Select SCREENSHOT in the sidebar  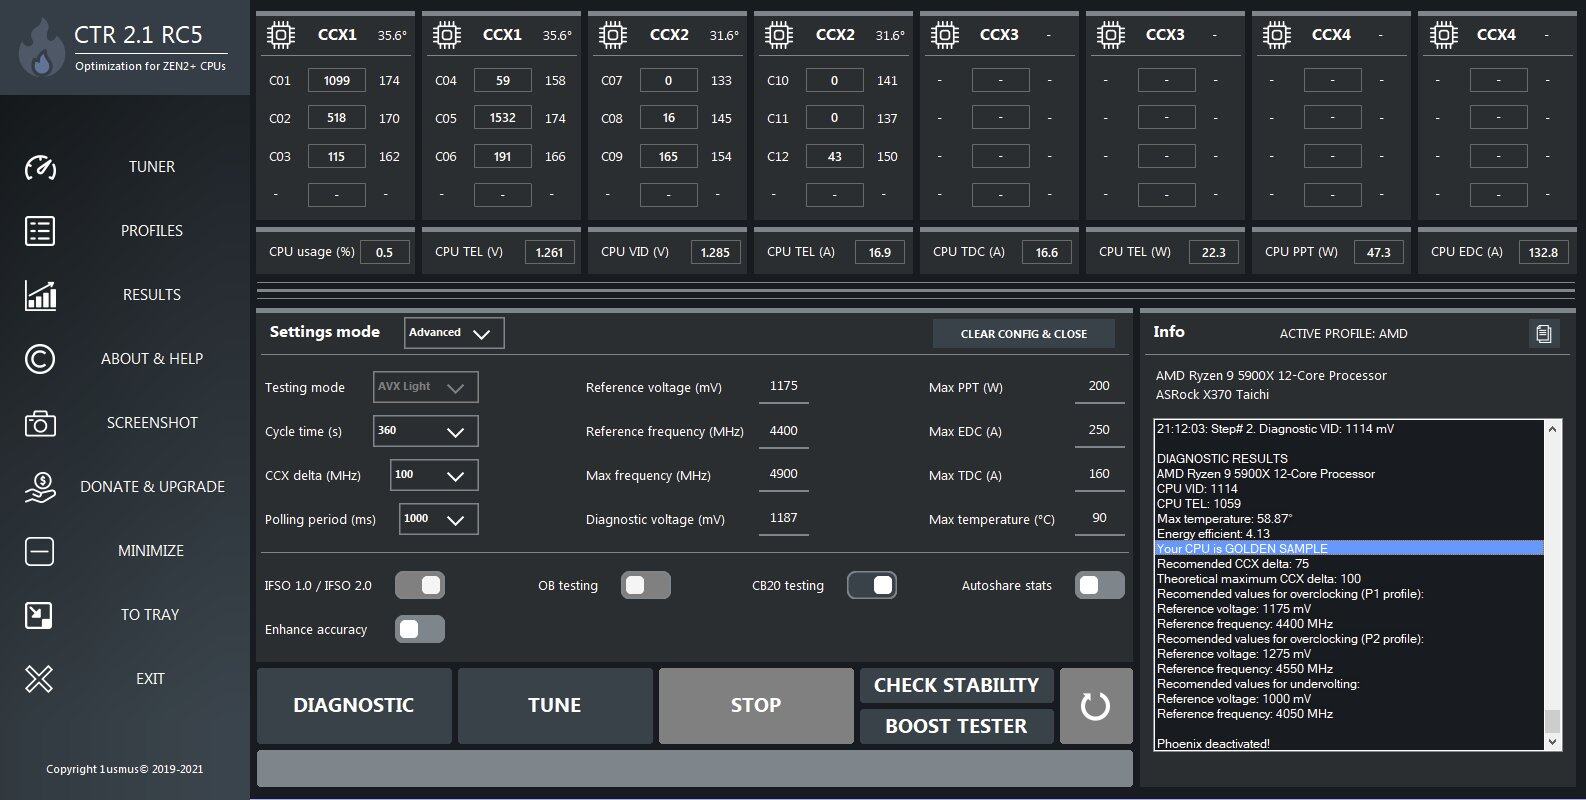pyautogui.click(x=152, y=423)
